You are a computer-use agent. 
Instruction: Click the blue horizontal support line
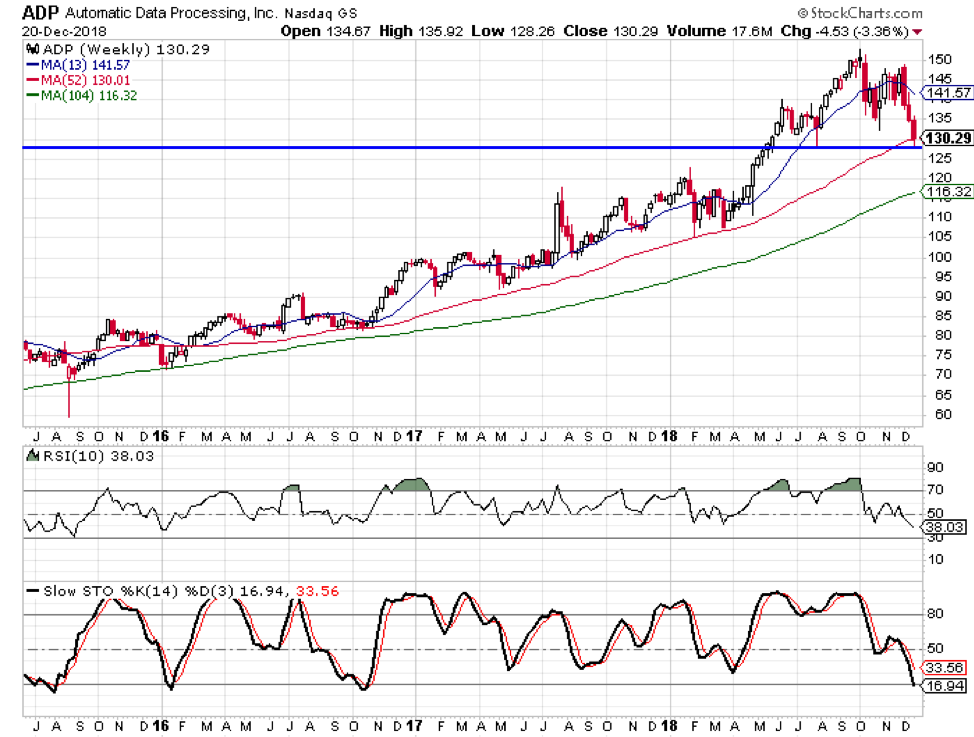point(472,147)
